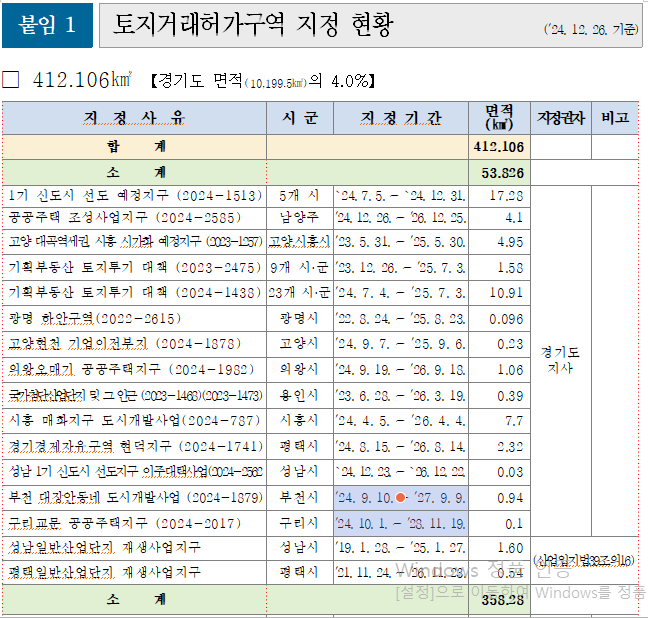Viewport: 648px width, 618px height.
Task: Click area value 4.1
Action: point(499,218)
